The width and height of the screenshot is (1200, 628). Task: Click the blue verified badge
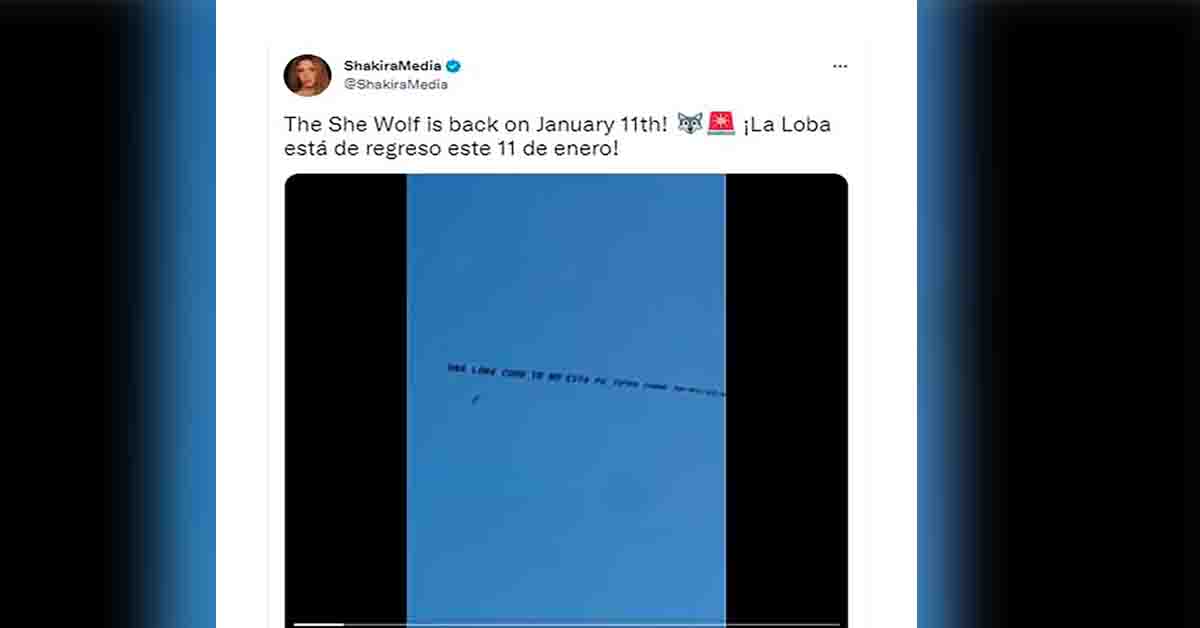tap(453, 66)
